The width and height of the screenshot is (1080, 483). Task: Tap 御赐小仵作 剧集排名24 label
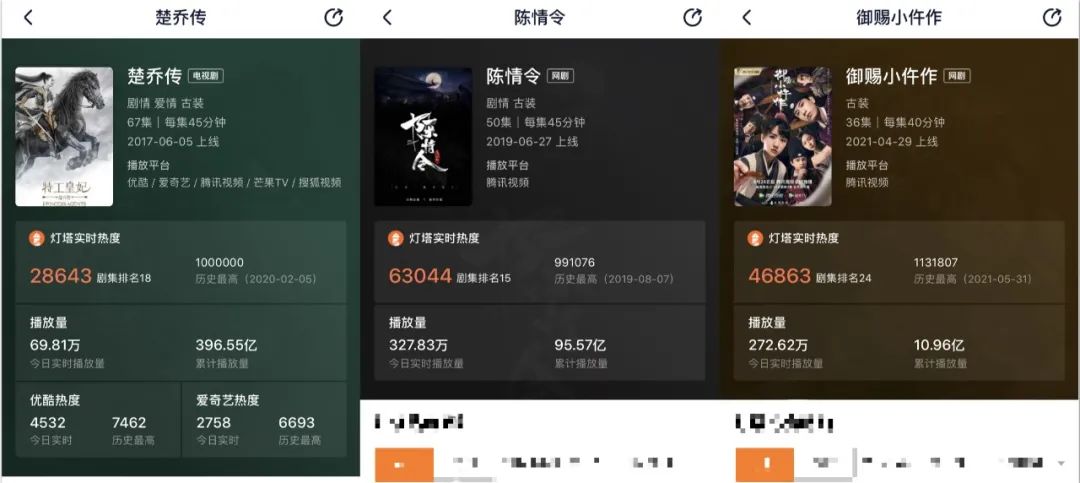click(x=844, y=278)
